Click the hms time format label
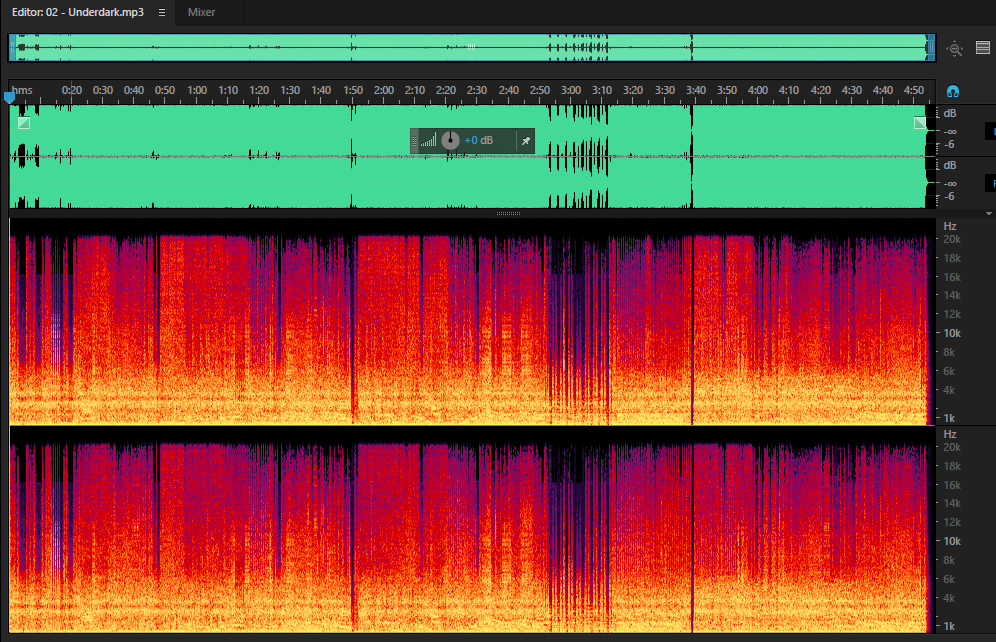The height and width of the screenshot is (642, 996). pyautogui.click(x=22, y=90)
